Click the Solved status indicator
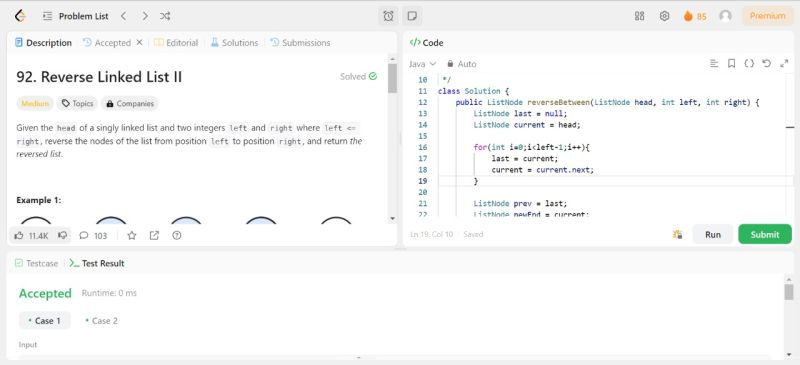 coord(359,77)
